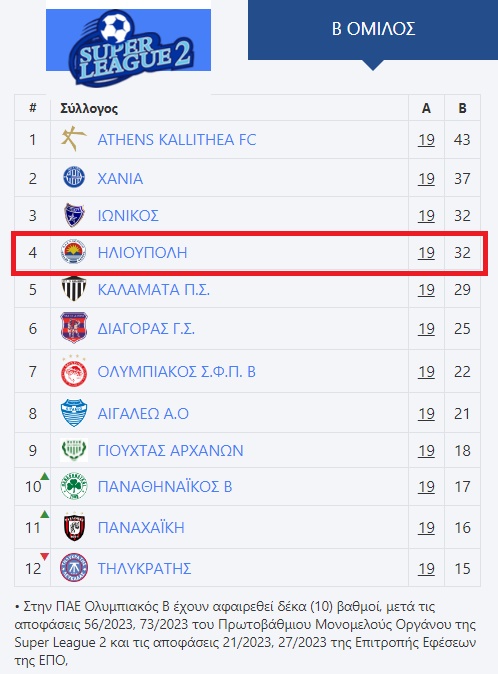Click the ΗΛΙΟΥΠΟΛΗ sun crest icon
The width and height of the screenshot is (498, 674).
pyautogui.click(x=73, y=252)
